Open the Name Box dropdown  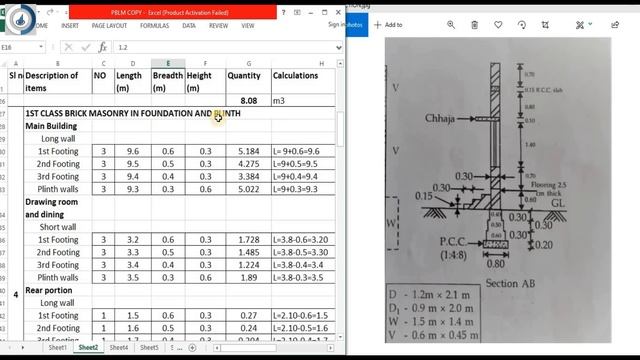tap(41, 47)
